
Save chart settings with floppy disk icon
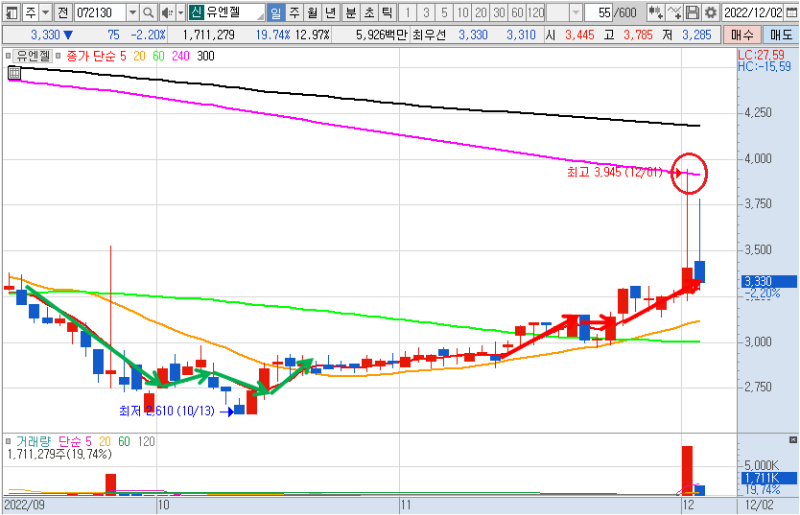692,12
